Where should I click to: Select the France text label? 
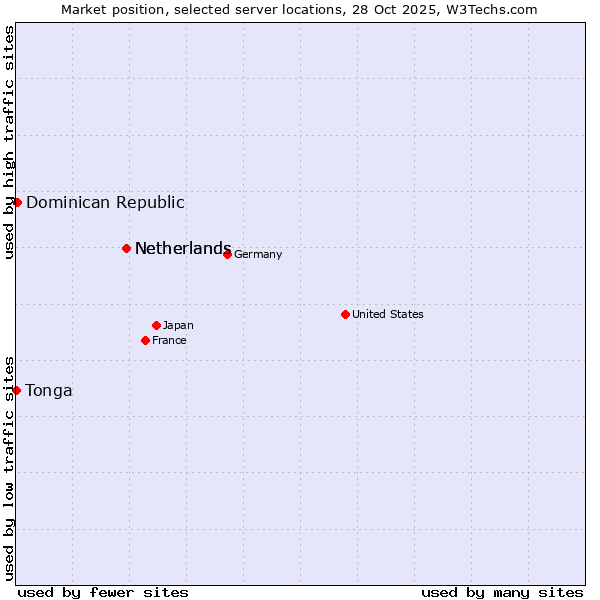point(169,340)
